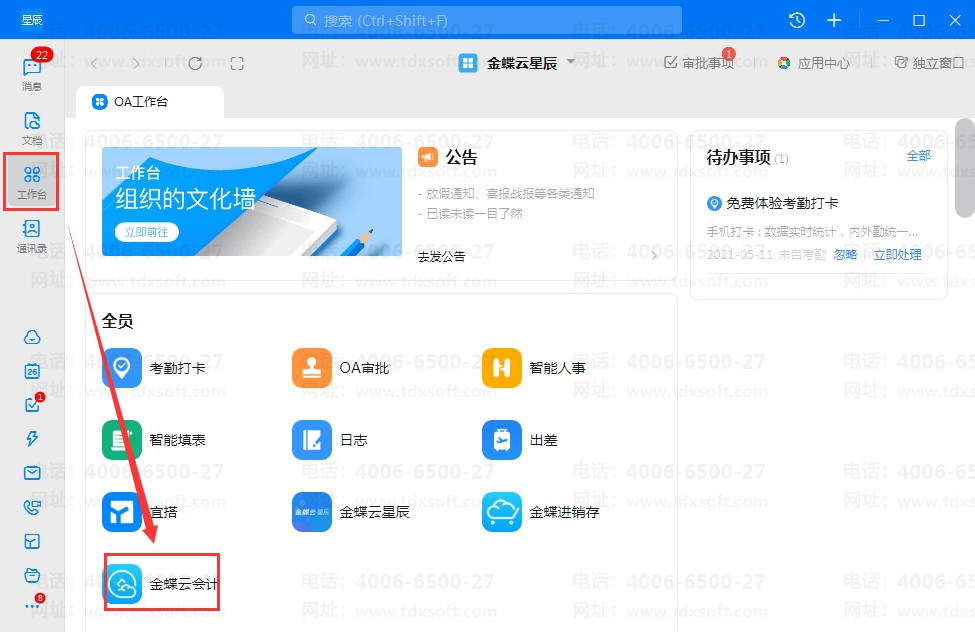
Task: Open the 智能人事 HR app
Action: tap(502, 368)
